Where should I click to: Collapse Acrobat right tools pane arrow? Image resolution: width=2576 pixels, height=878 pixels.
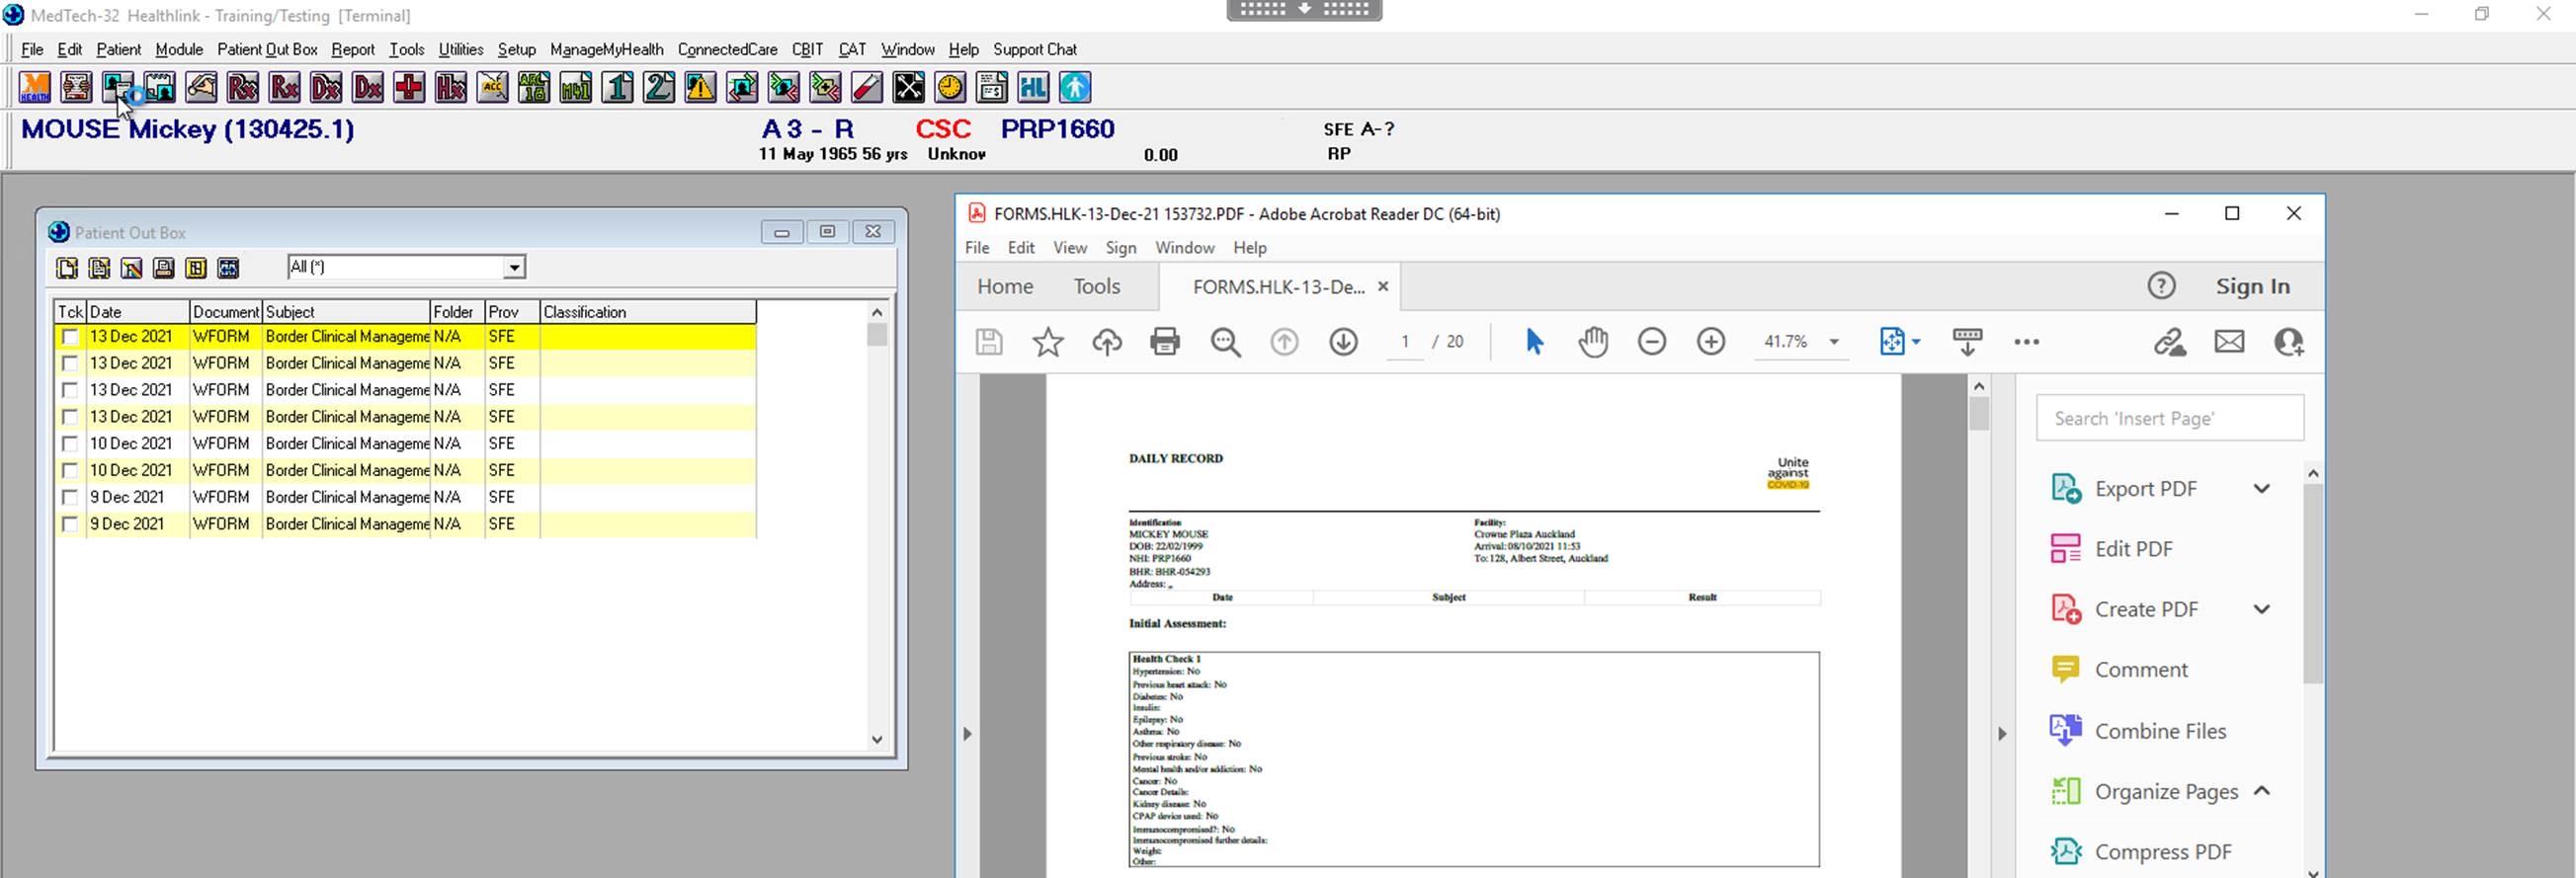[x=2002, y=734]
